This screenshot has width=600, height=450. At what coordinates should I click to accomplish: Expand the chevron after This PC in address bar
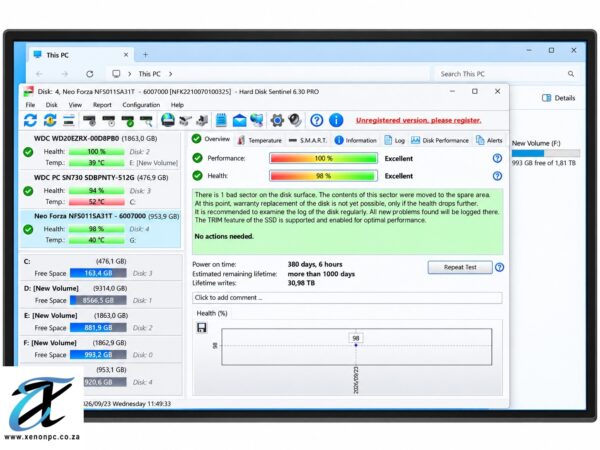170,74
